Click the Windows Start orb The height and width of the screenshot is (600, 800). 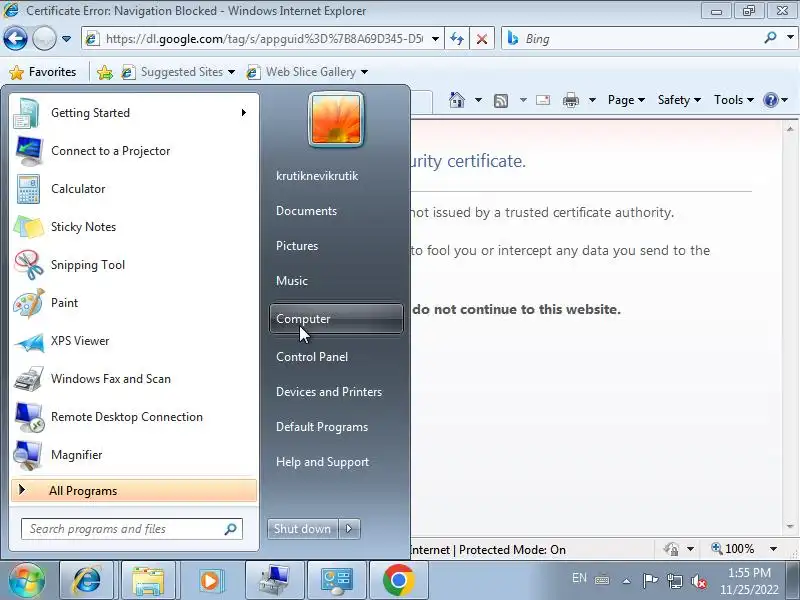(x=27, y=580)
